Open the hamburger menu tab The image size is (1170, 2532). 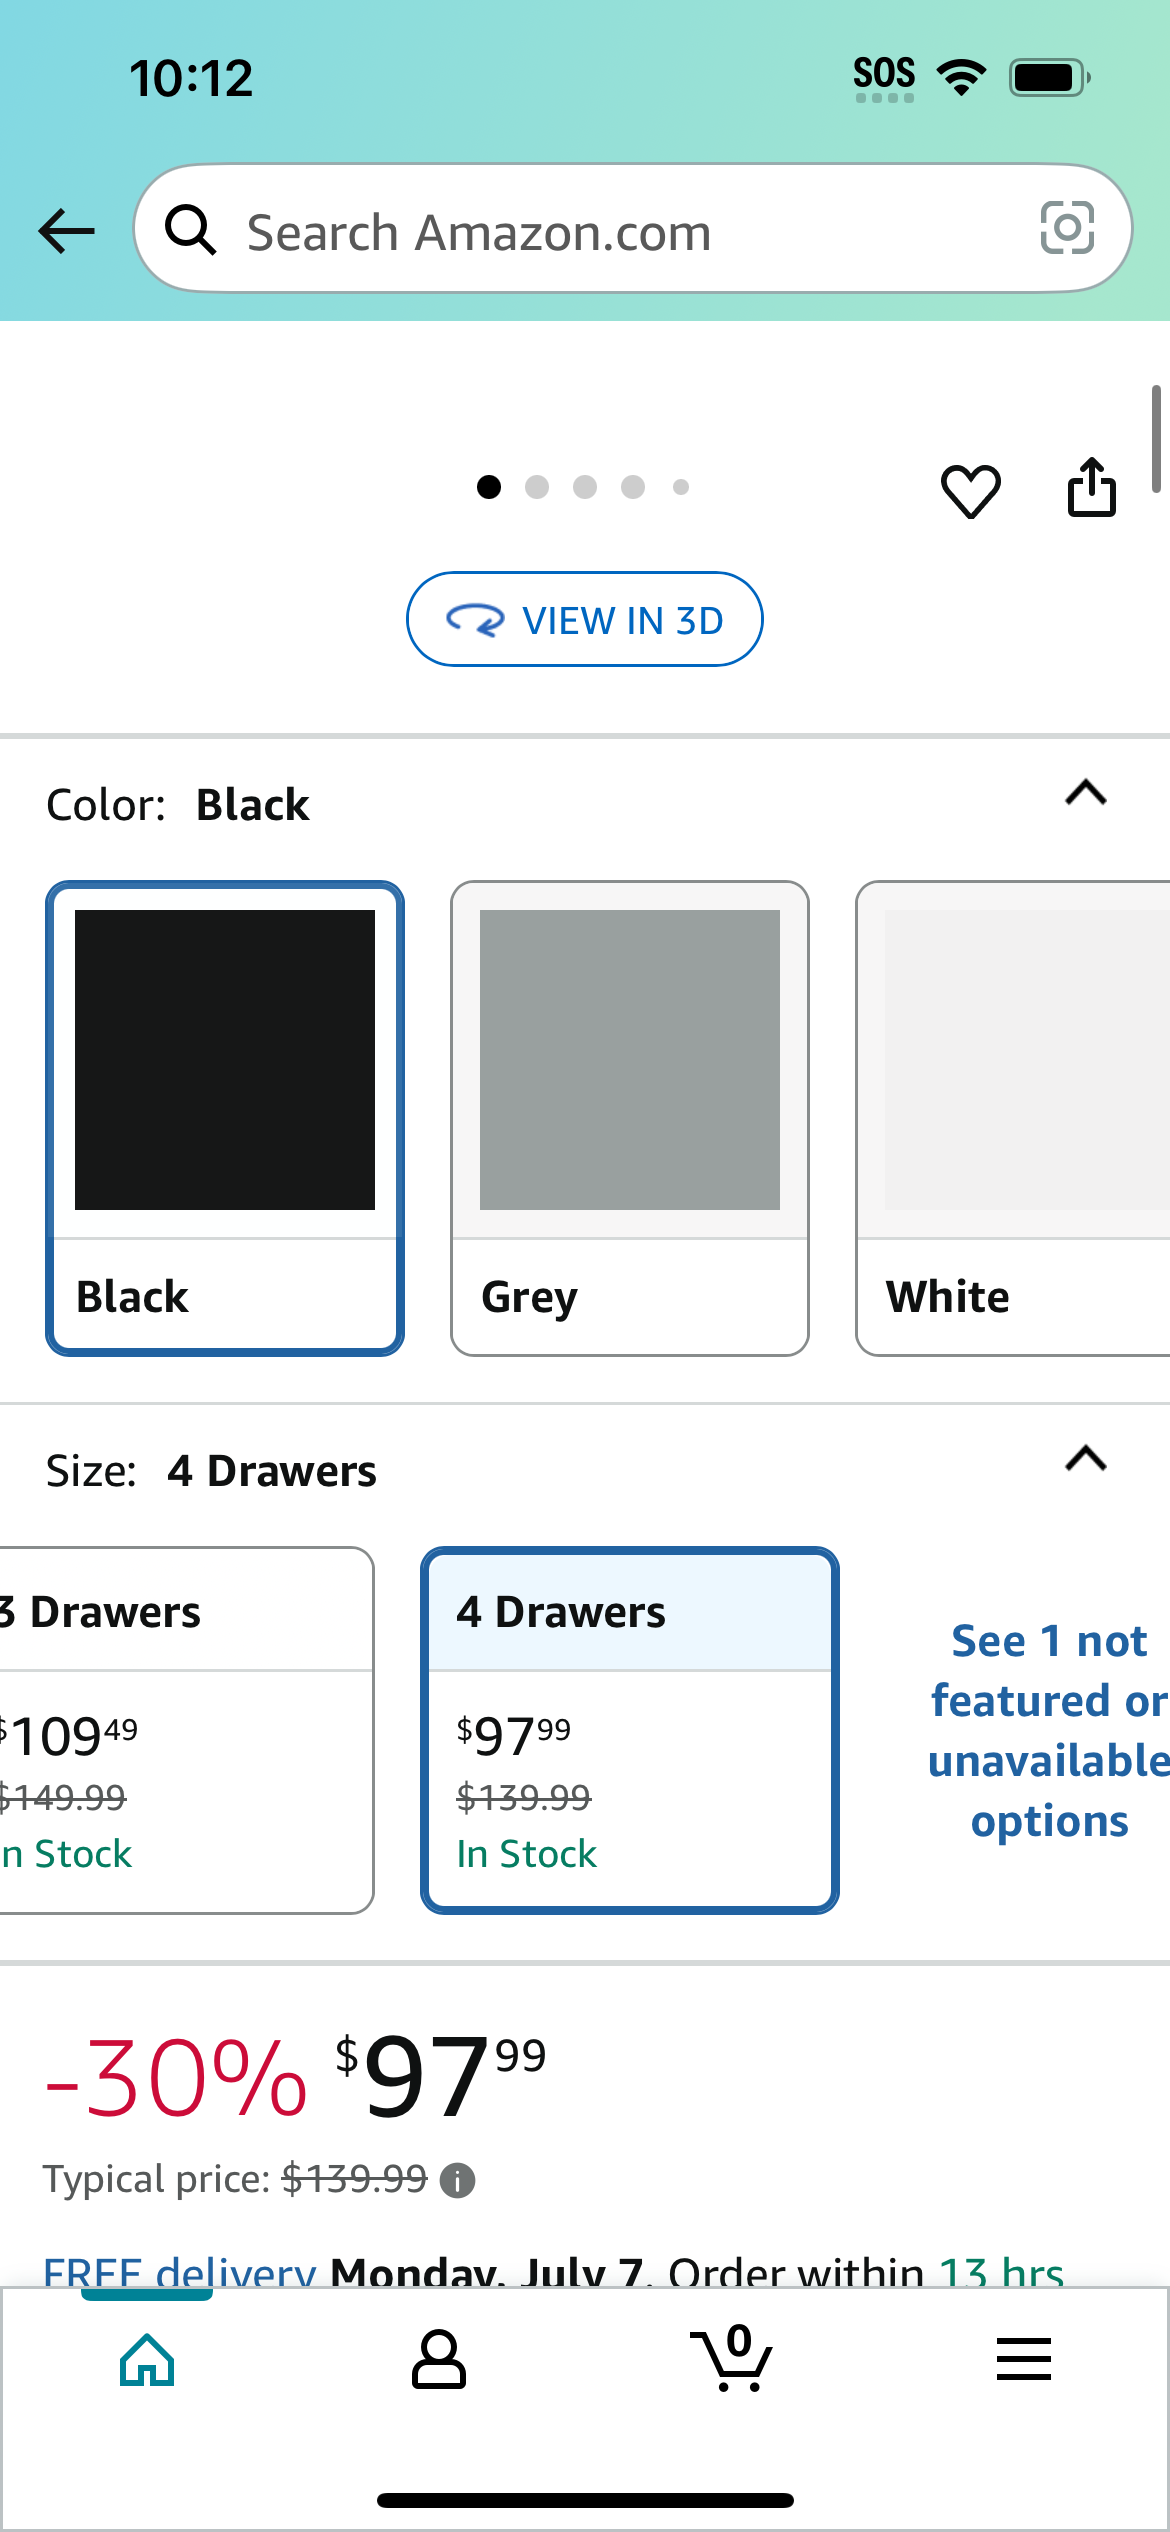pos(1024,2359)
